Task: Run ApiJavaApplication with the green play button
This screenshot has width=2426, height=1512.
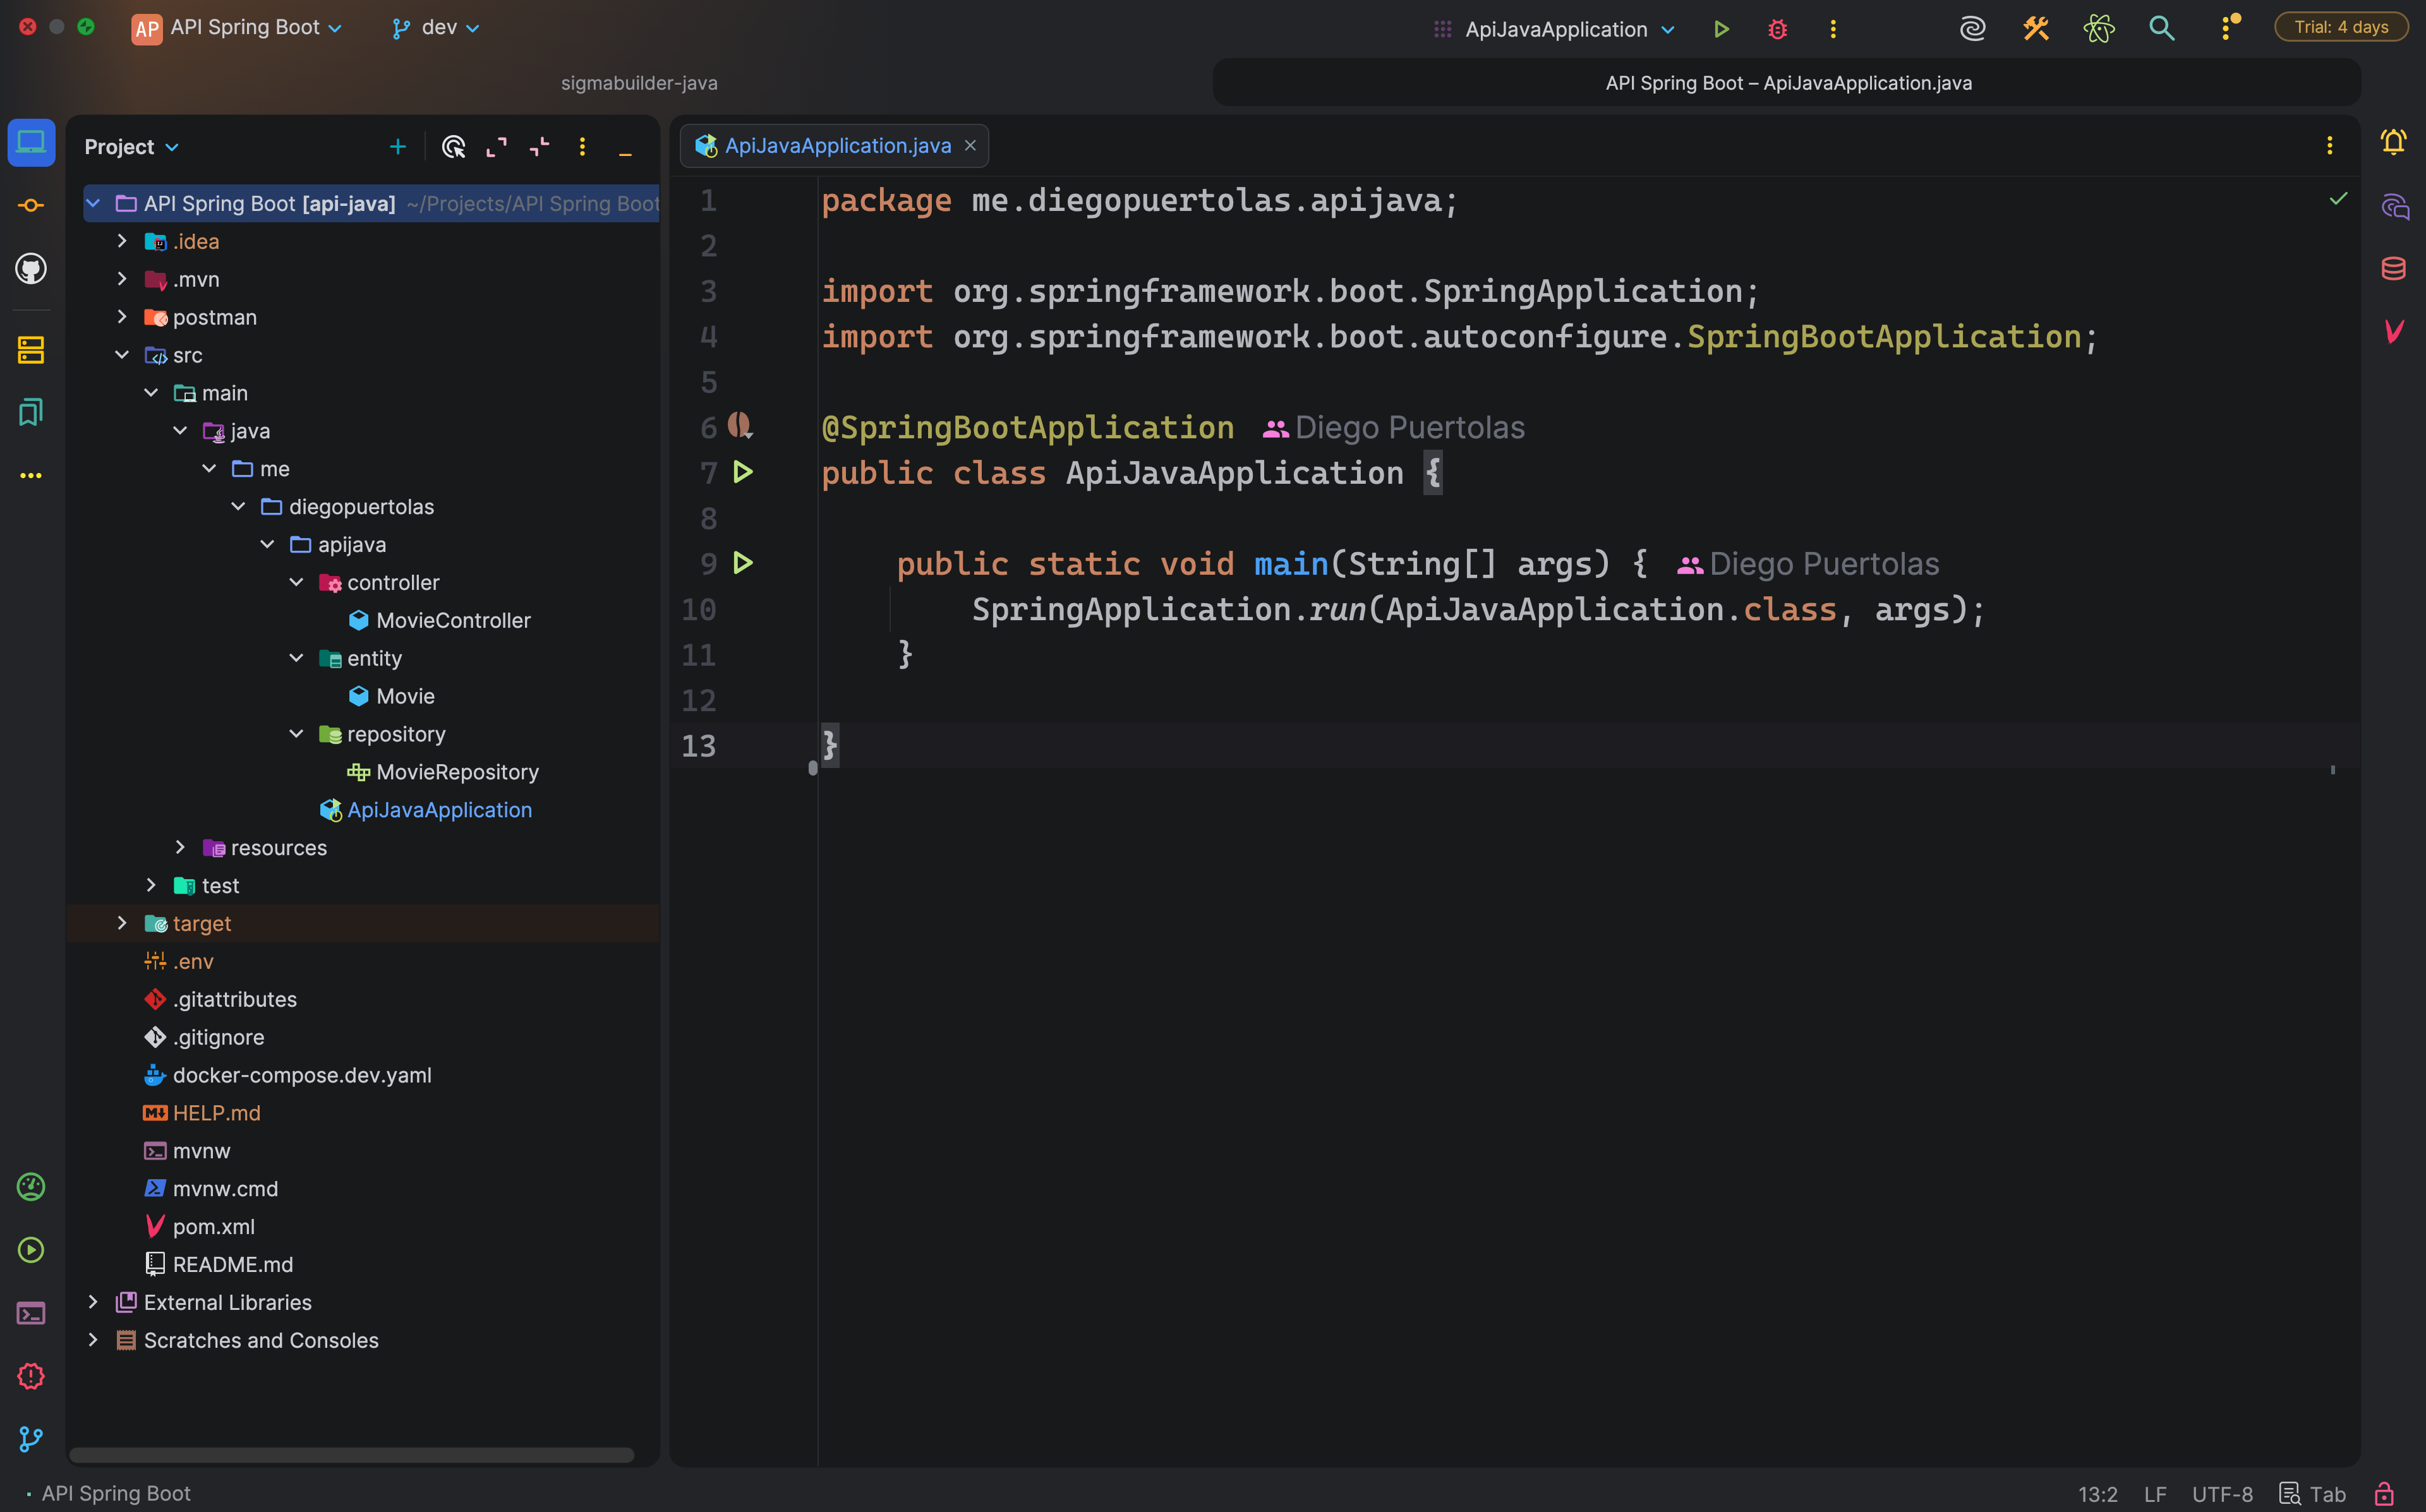Action: coord(1721,29)
